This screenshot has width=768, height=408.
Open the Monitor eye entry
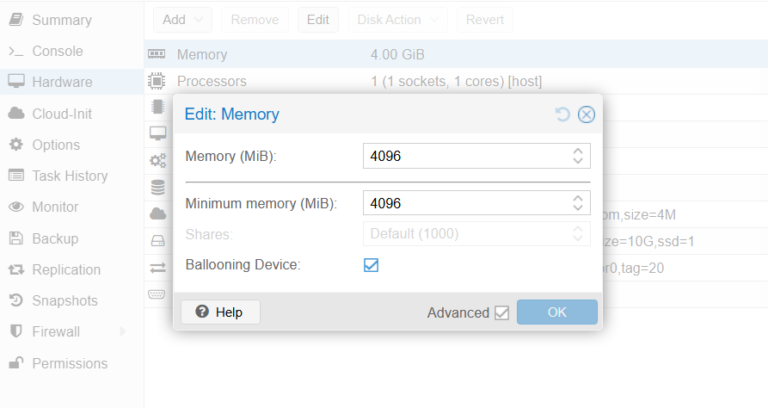pos(55,207)
